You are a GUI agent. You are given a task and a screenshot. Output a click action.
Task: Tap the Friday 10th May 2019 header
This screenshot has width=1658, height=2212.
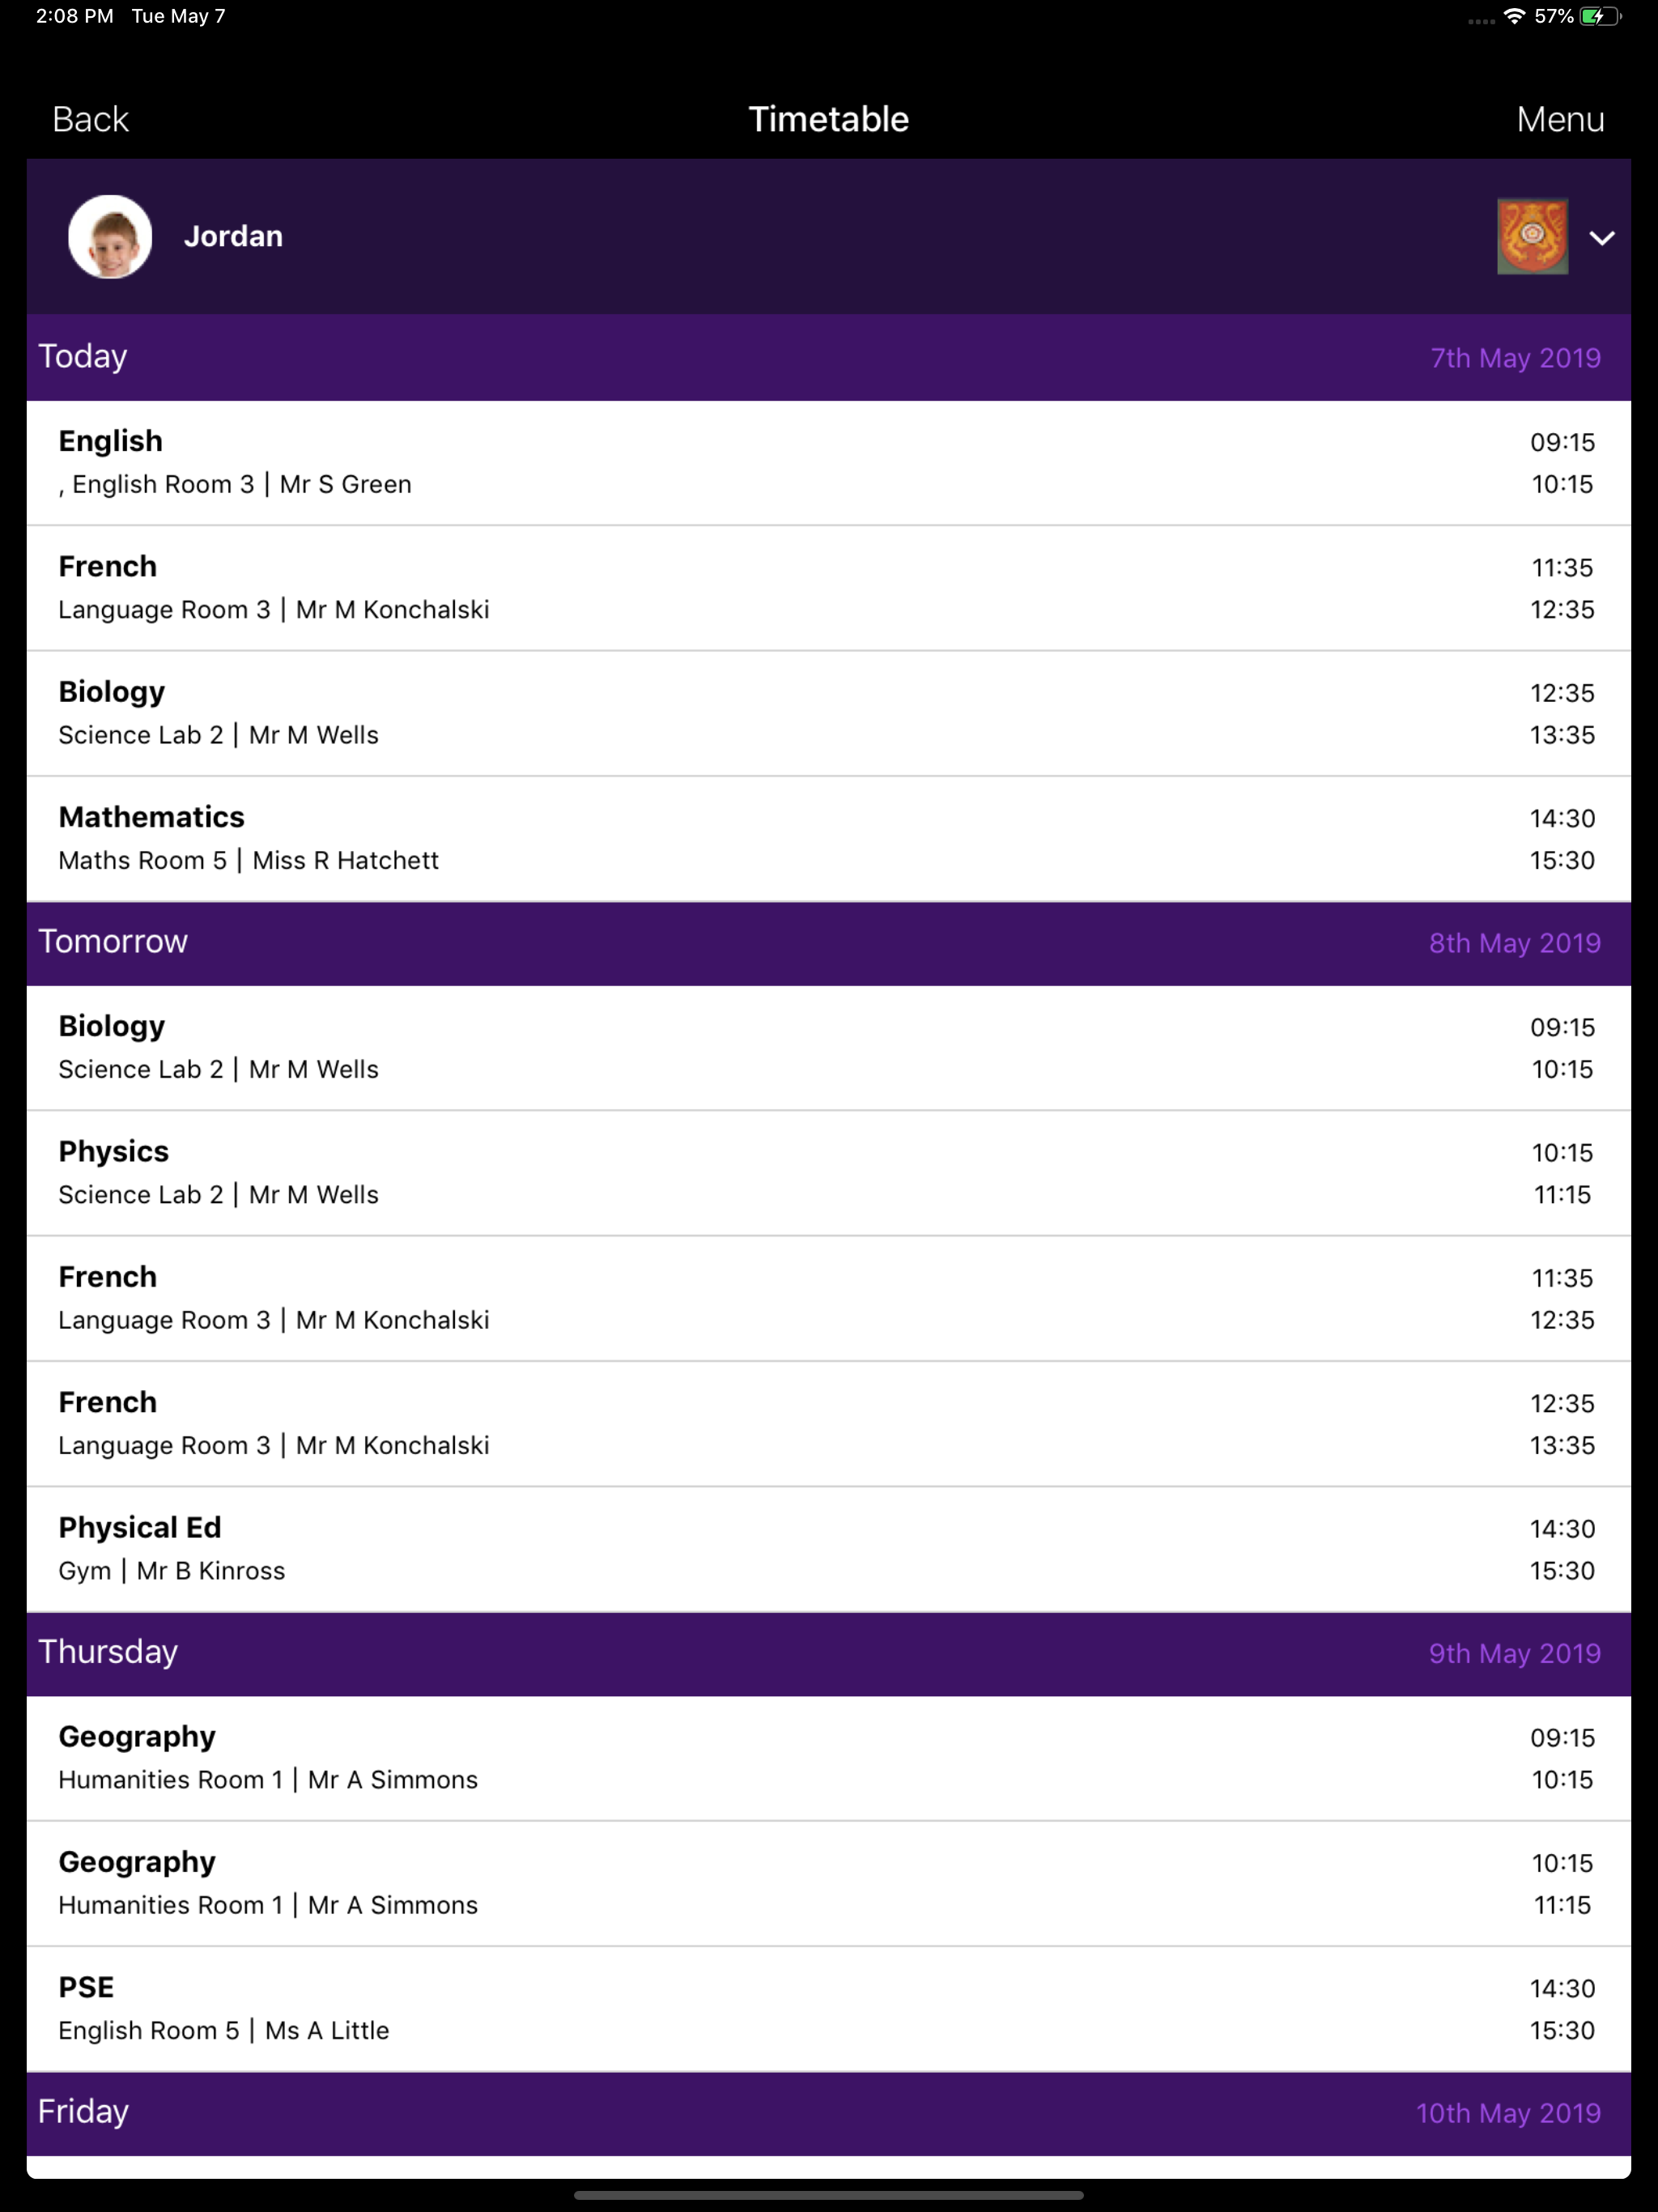(x=829, y=2113)
